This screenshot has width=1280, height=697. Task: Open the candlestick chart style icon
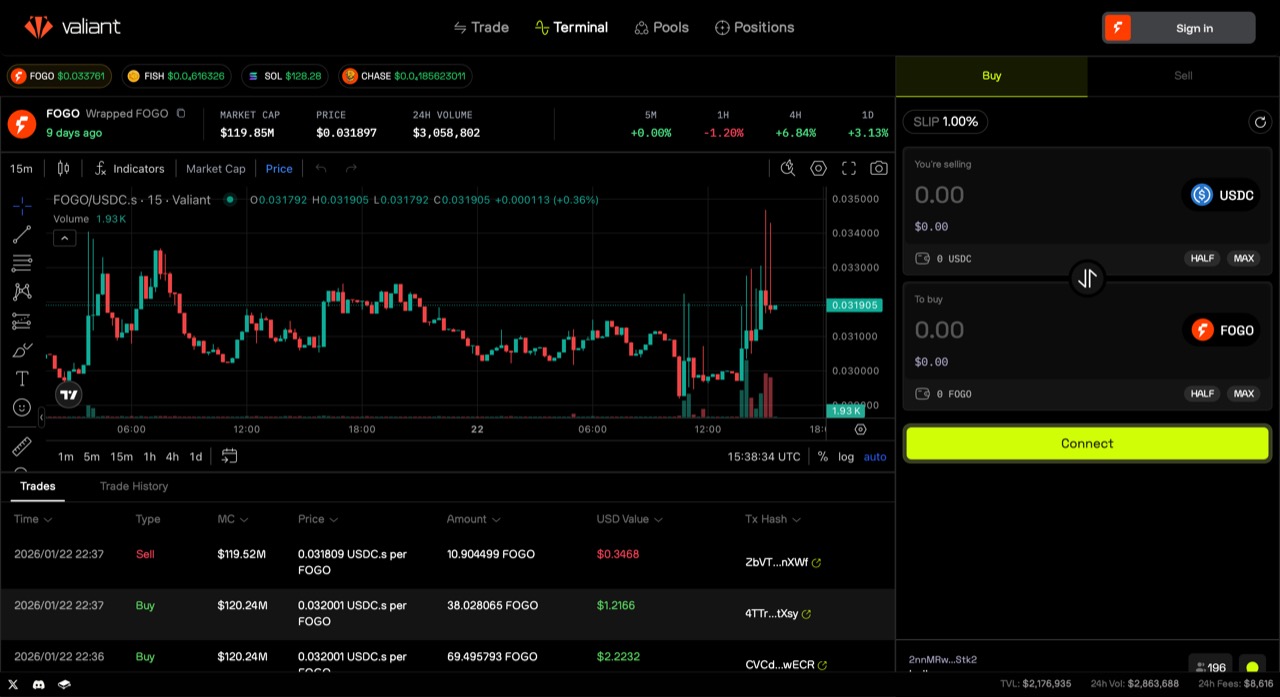pos(63,168)
